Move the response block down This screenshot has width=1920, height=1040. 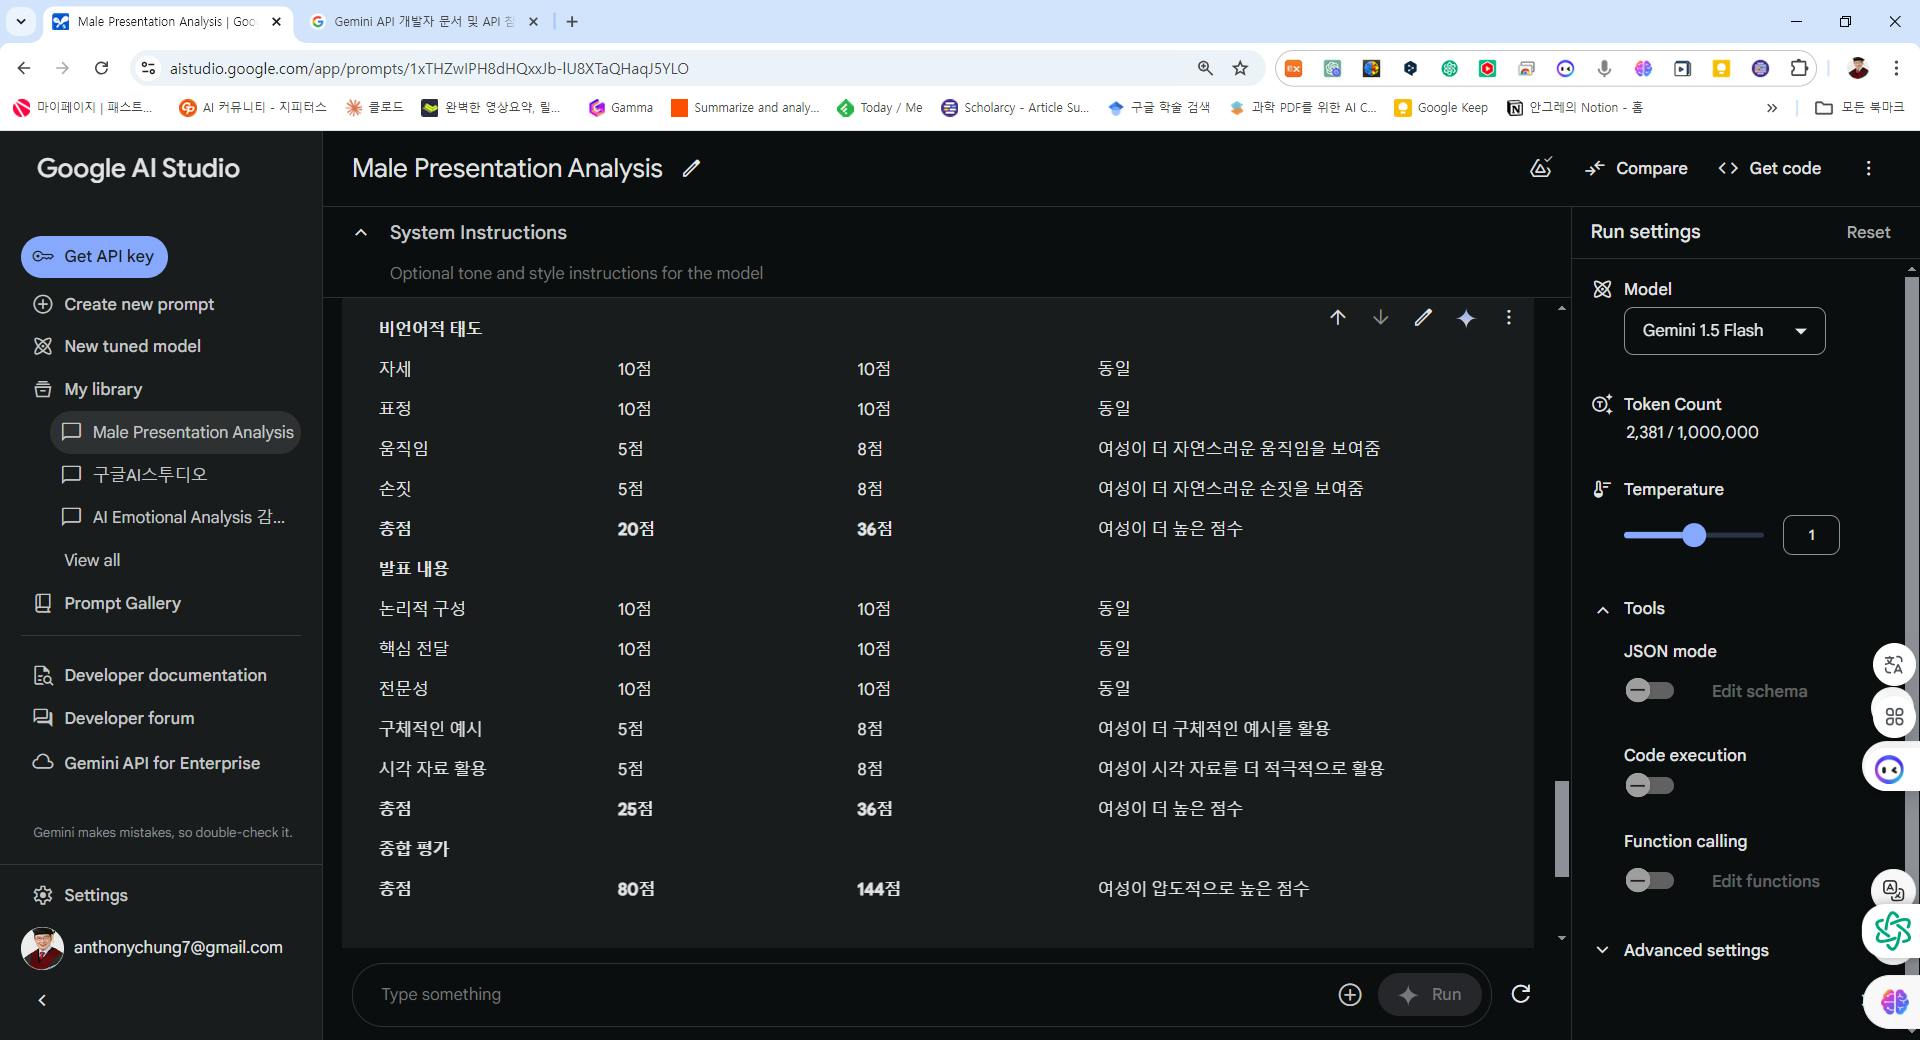click(x=1381, y=318)
